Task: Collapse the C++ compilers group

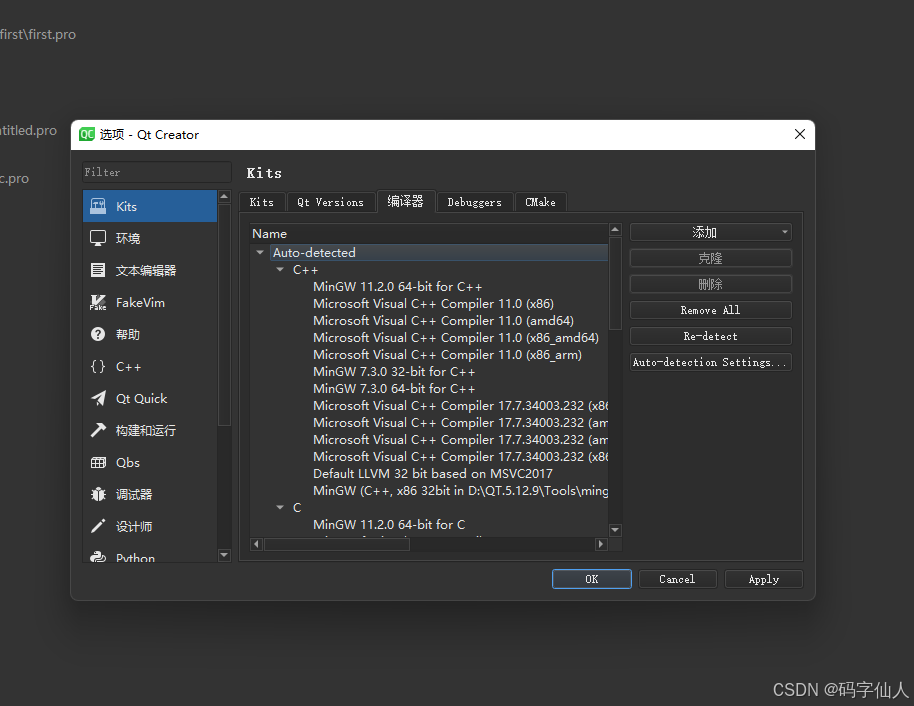Action: [280, 269]
